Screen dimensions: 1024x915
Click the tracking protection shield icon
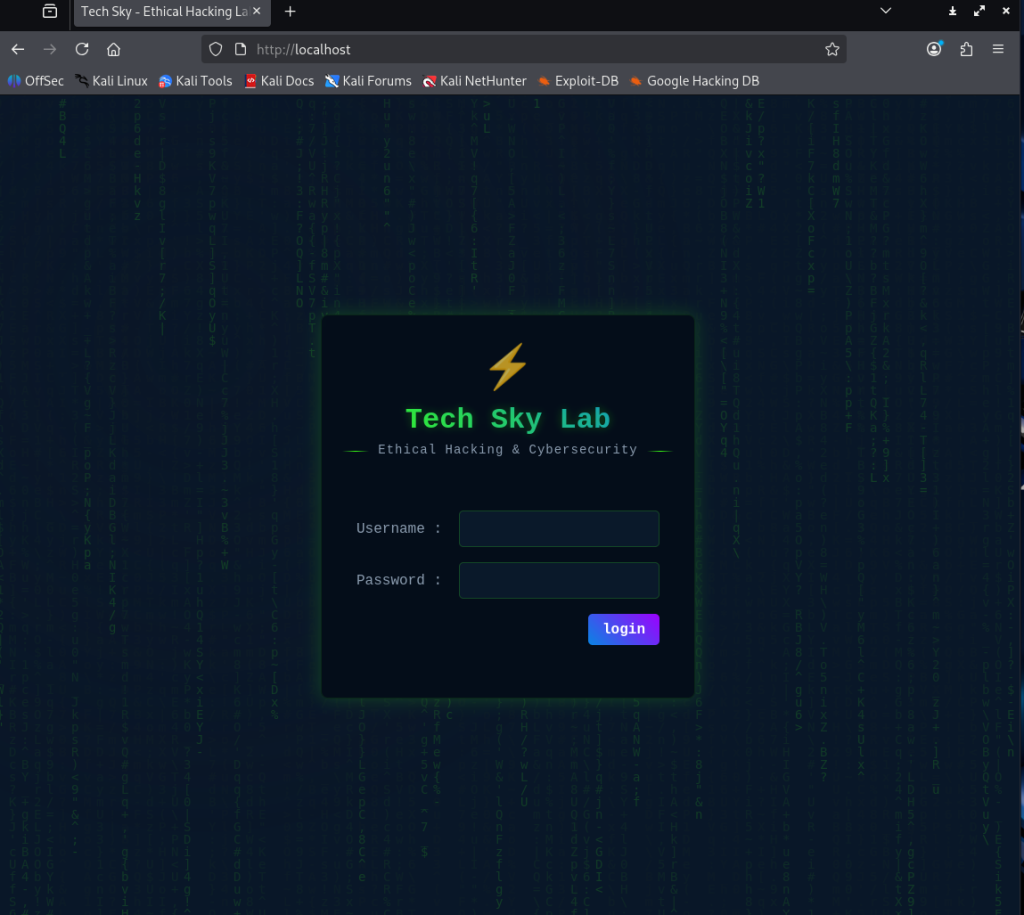click(216, 49)
